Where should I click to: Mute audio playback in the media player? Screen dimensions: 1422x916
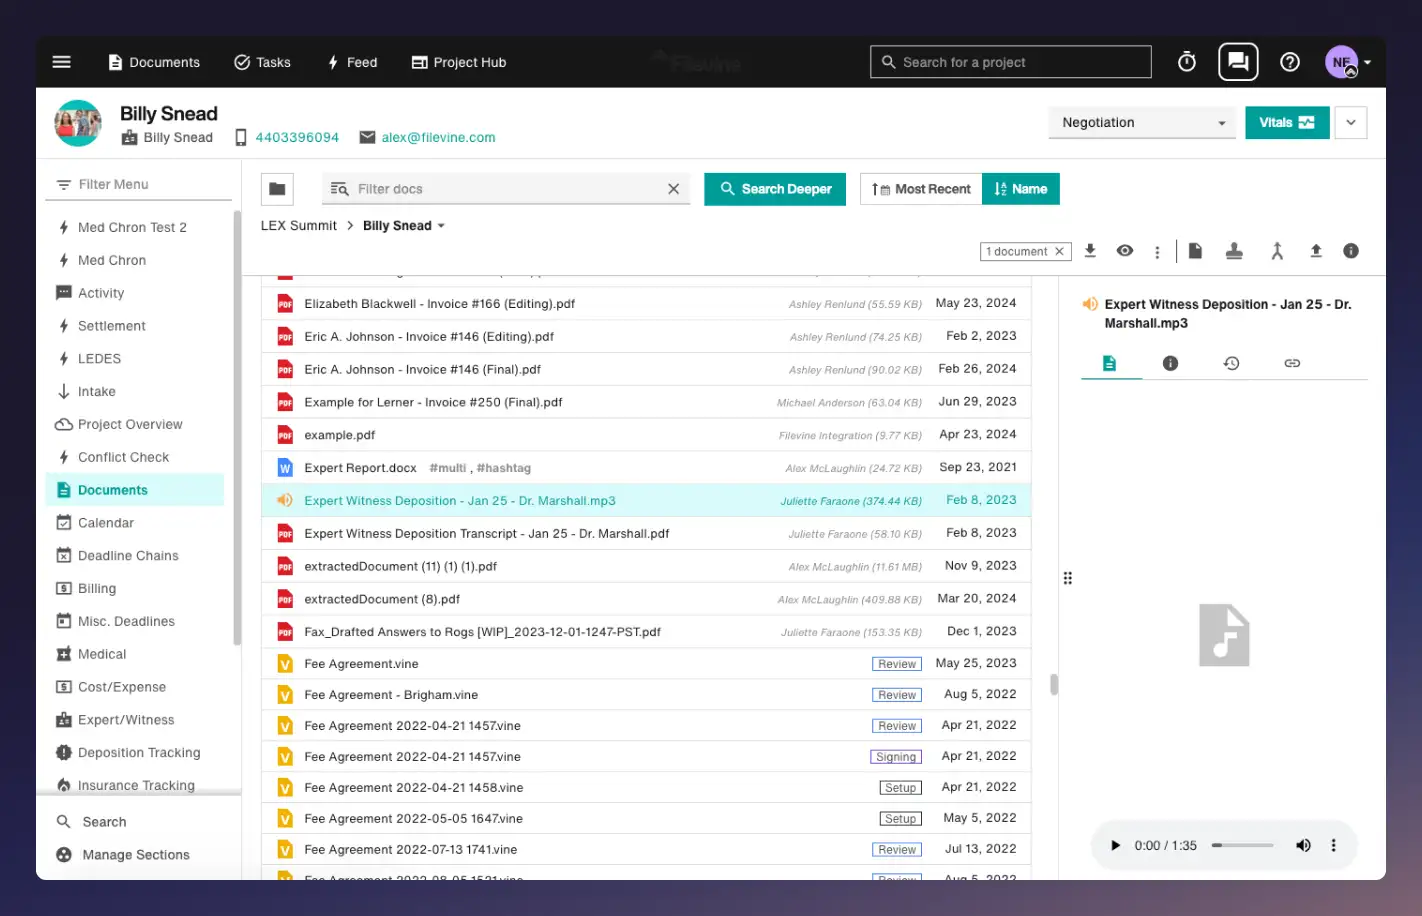pos(1303,845)
